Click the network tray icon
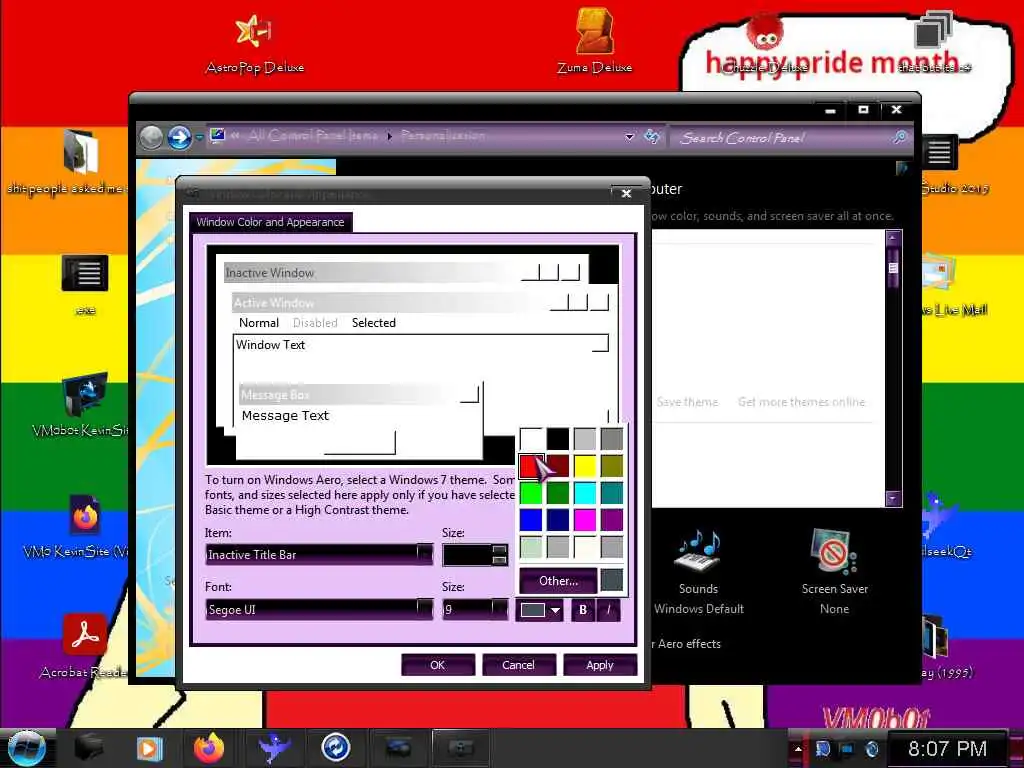This screenshot has width=1024, height=768. click(847, 748)
